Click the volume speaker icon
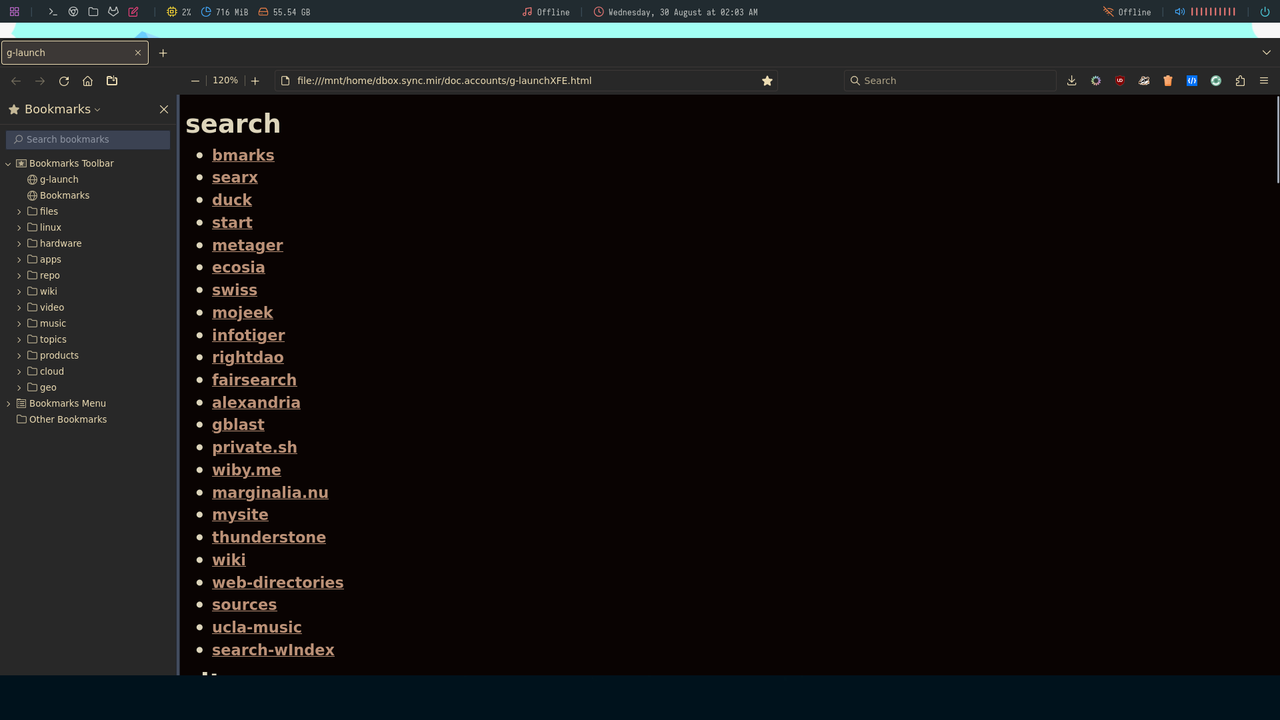Viewport: 1280px width, 720px height. point(1180,12)
